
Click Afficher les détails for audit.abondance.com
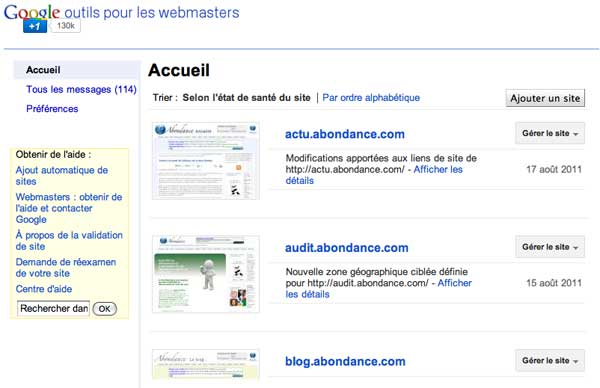[454, 283]
